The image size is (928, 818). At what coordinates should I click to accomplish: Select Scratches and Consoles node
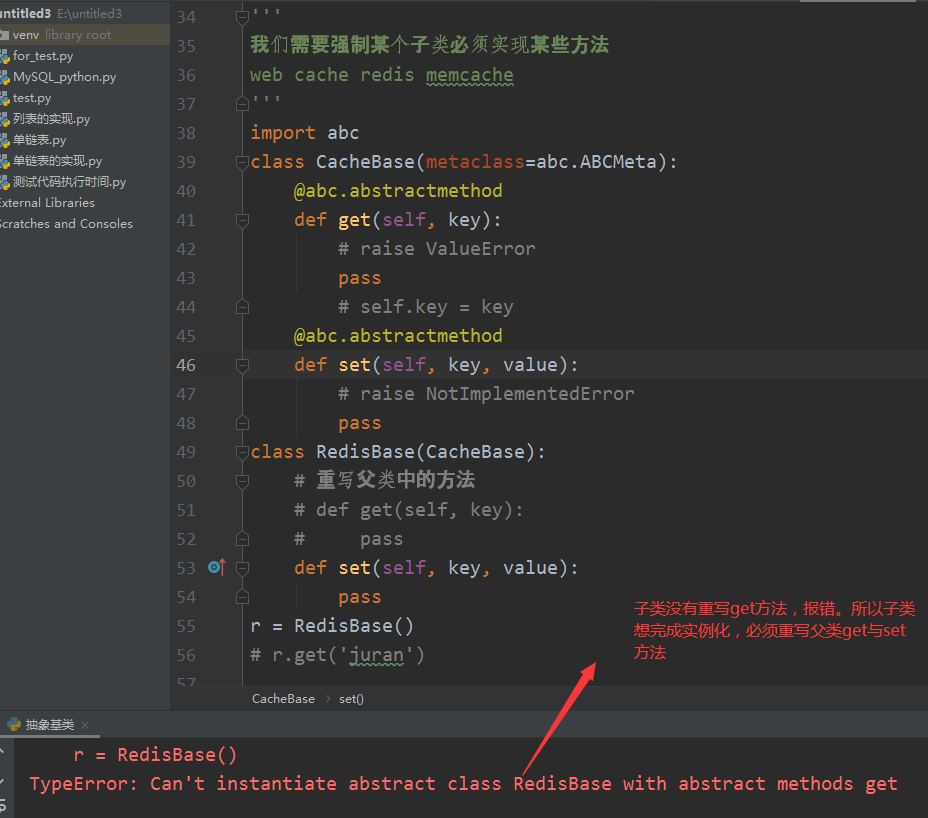point(66,224)
